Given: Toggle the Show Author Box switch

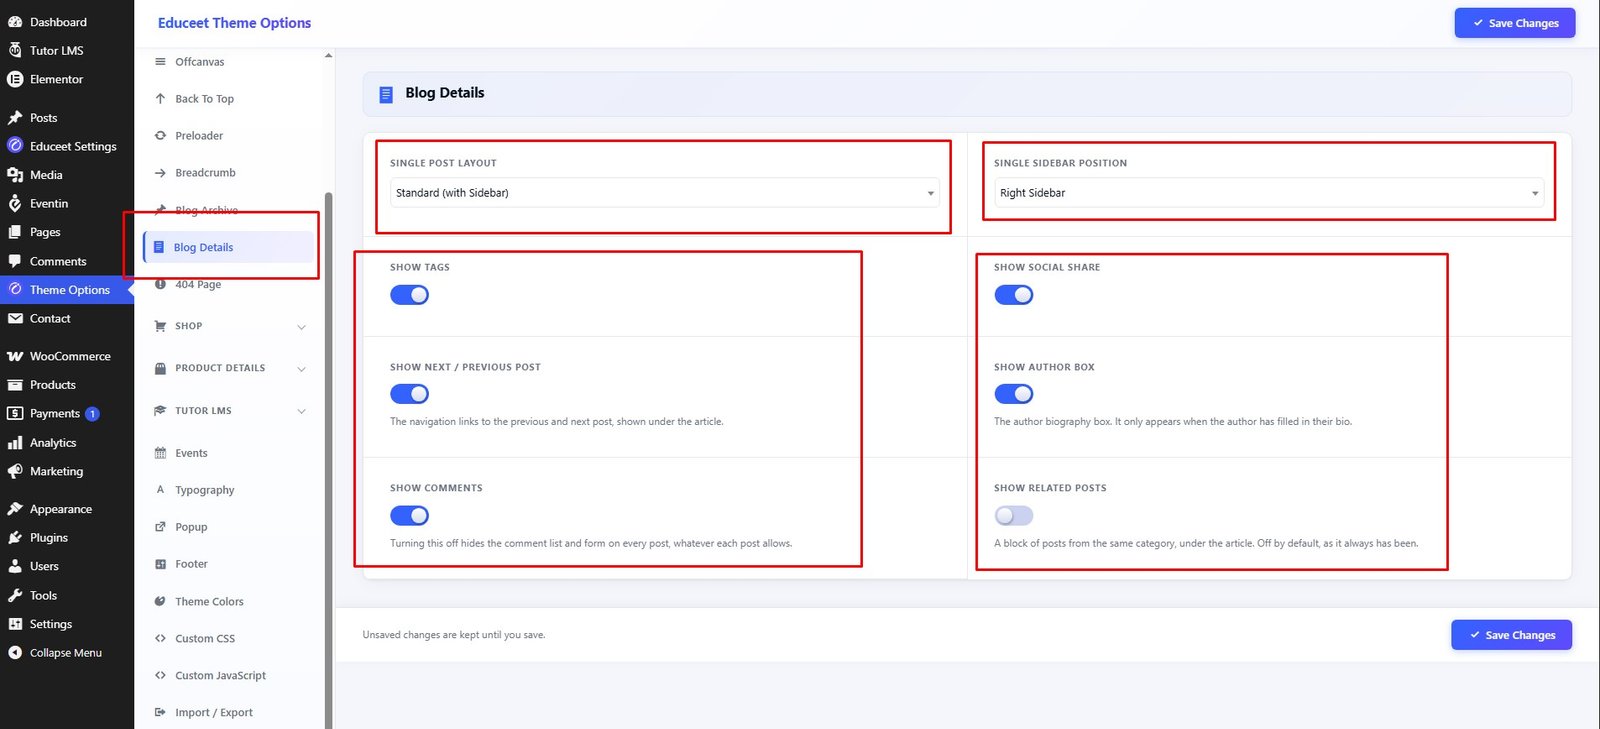Looking at the screenshot, I should coord(1013,394).
